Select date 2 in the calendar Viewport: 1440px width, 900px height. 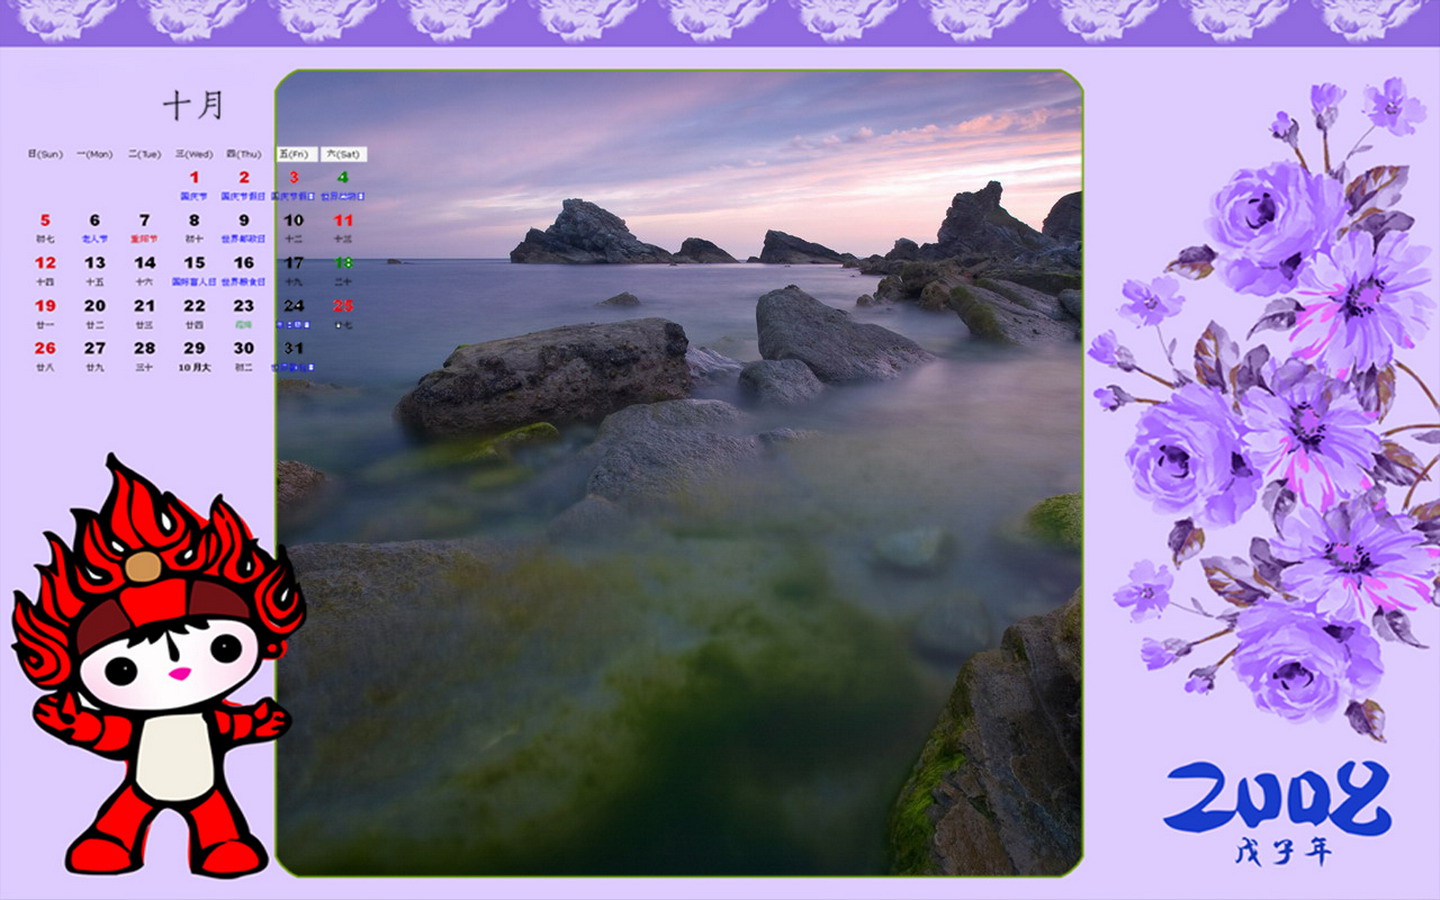coord(244,178)
